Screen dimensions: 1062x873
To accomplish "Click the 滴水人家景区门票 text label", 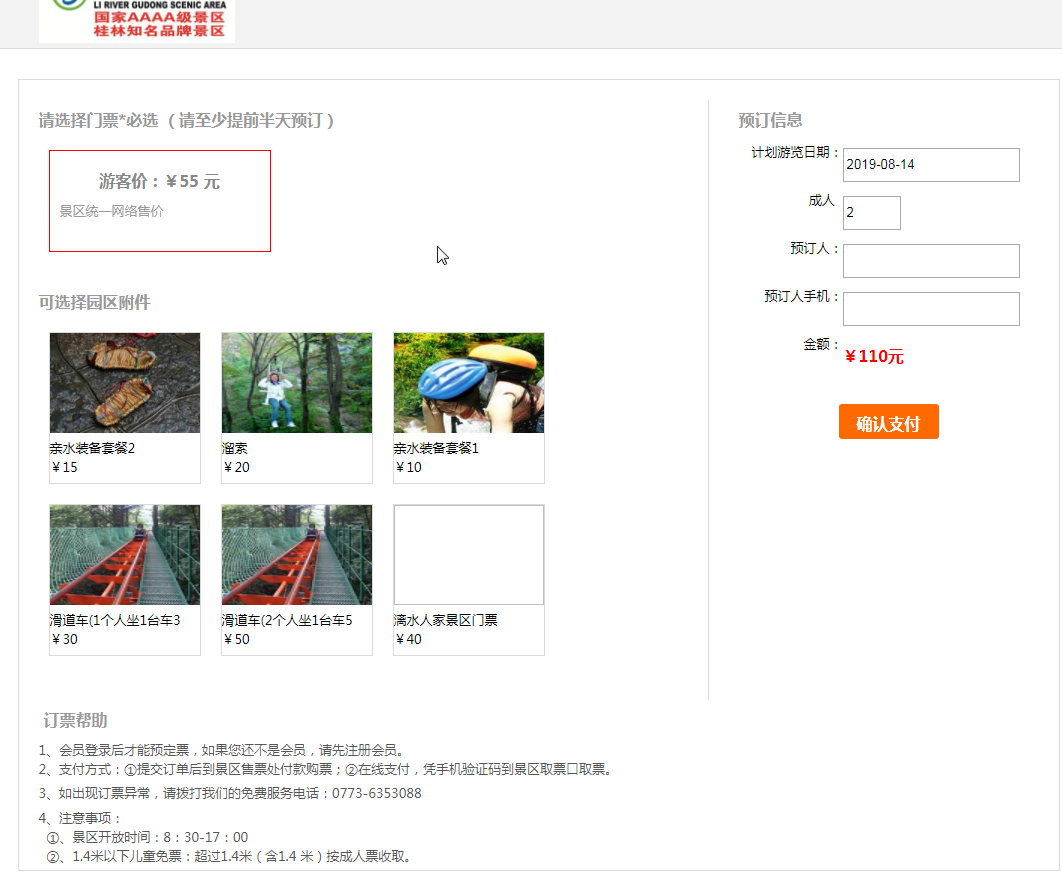I will (x=445, y=620).
